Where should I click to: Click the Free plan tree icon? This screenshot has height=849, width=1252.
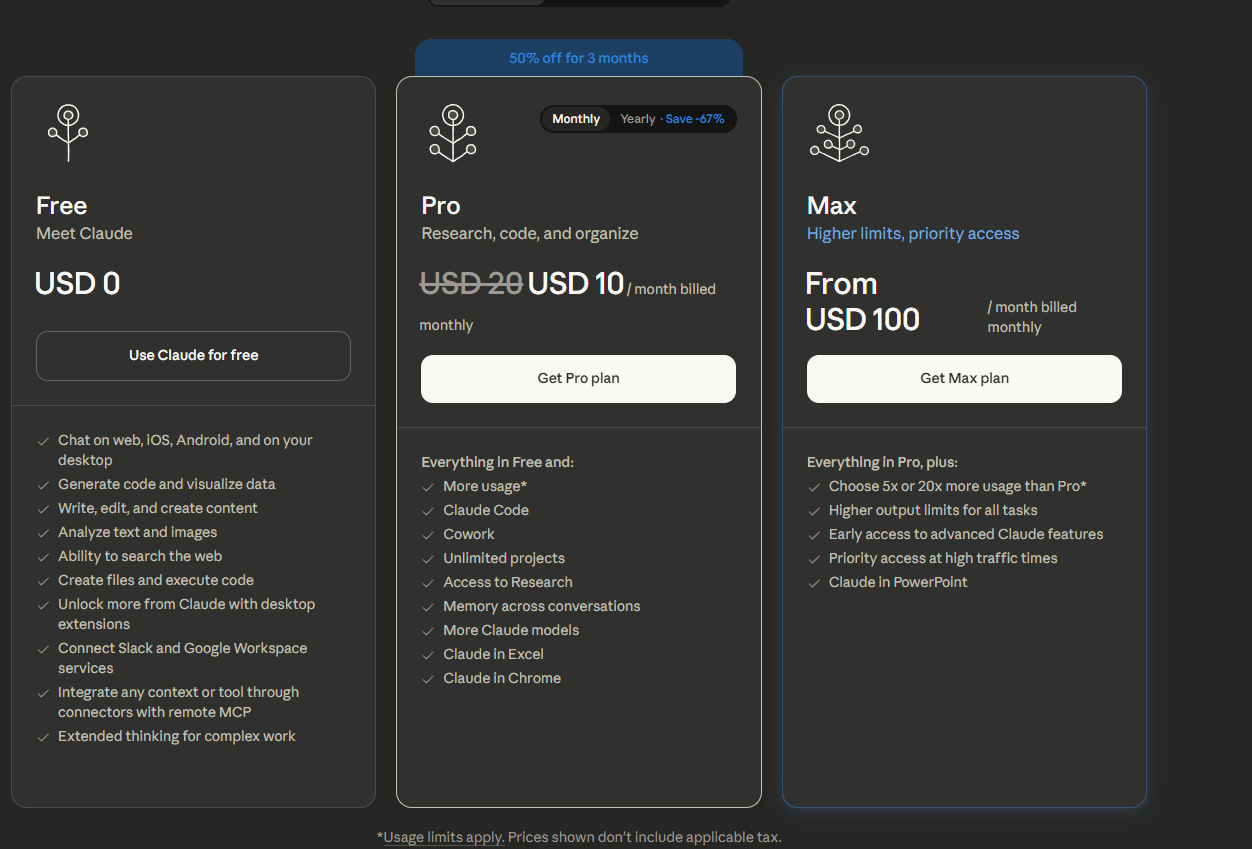click(x=68, y=133)
